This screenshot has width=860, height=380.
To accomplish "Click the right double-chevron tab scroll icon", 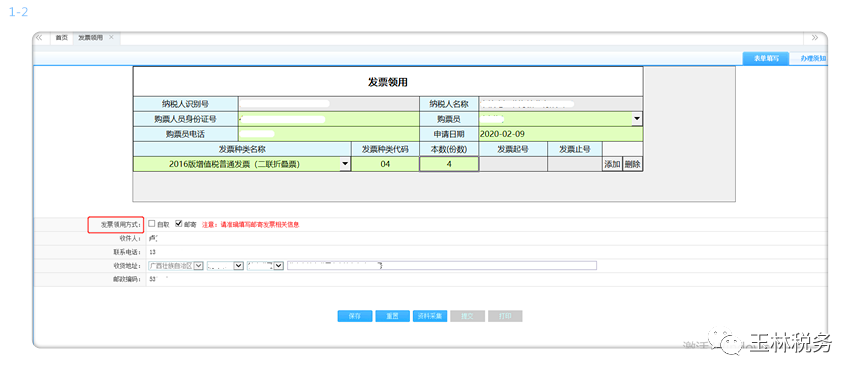I will point(814,38).
